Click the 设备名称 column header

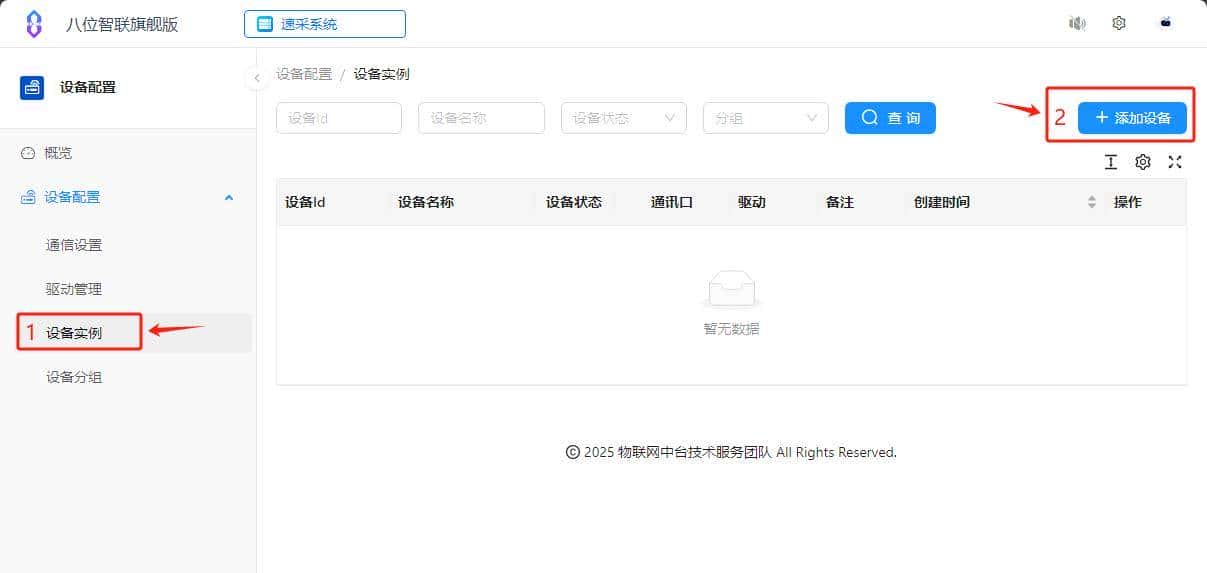point(426,202)
